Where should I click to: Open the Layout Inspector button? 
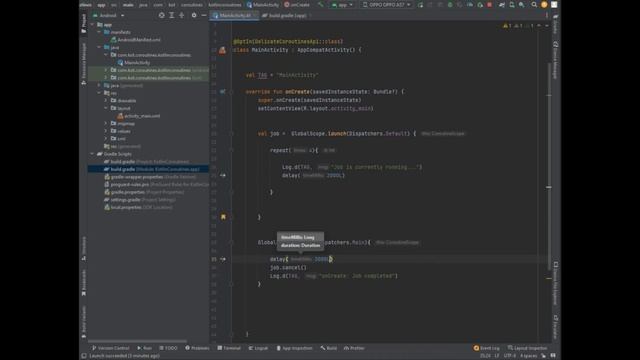(x=527, y=348)
